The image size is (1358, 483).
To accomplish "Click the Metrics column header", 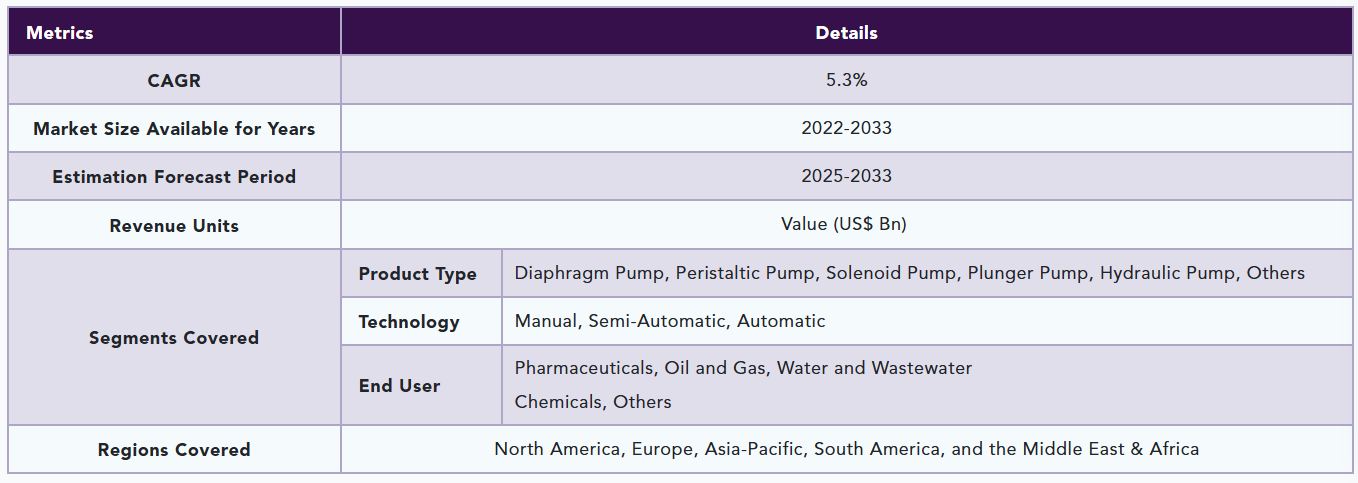I will [60, 33].
